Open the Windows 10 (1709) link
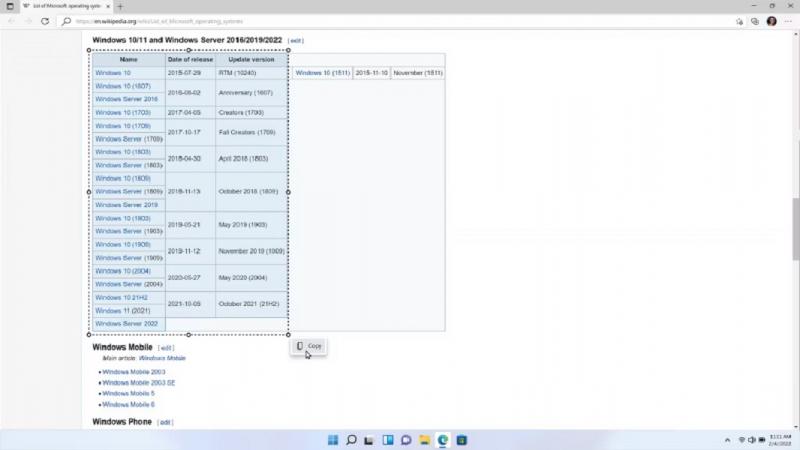Screen dimensions: 800x450 123,126
